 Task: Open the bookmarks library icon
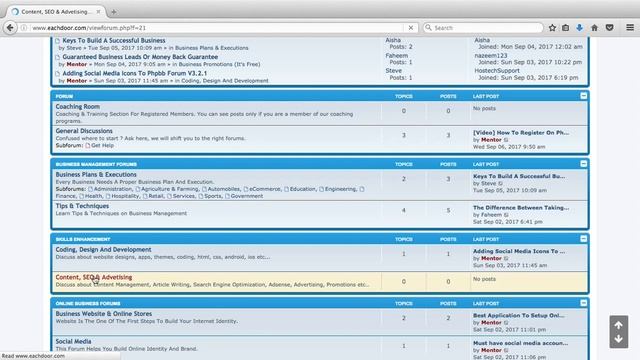[x=565, y=28]
